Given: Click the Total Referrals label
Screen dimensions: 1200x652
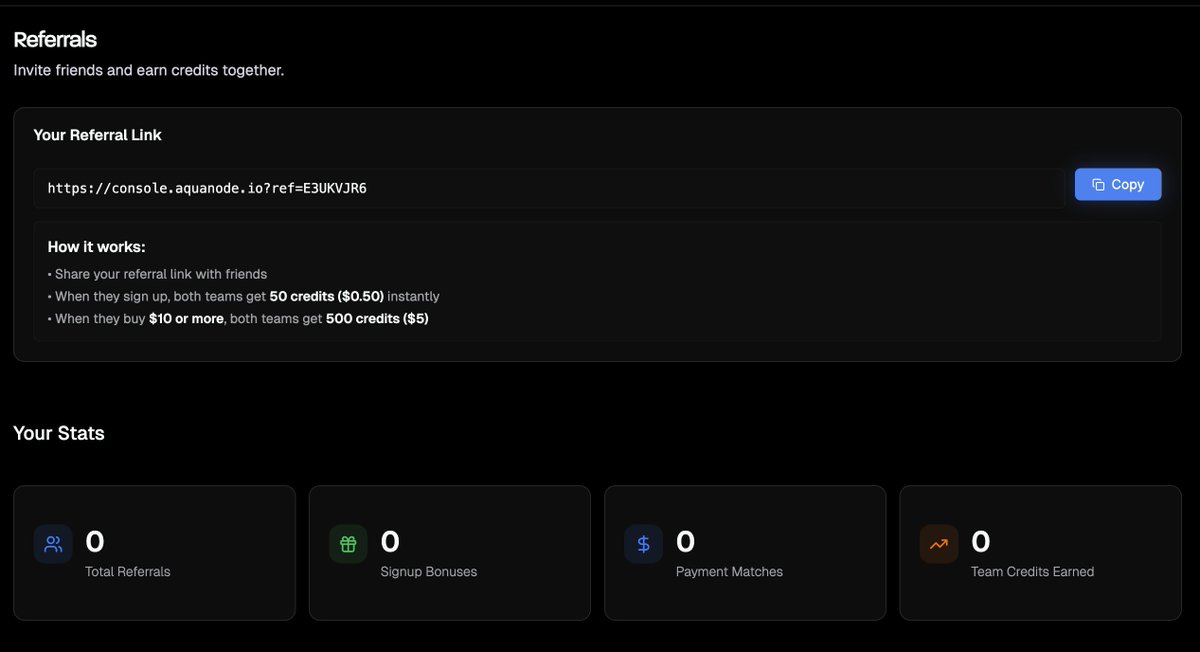Looking at the screenshot, I should pos(128,572).
